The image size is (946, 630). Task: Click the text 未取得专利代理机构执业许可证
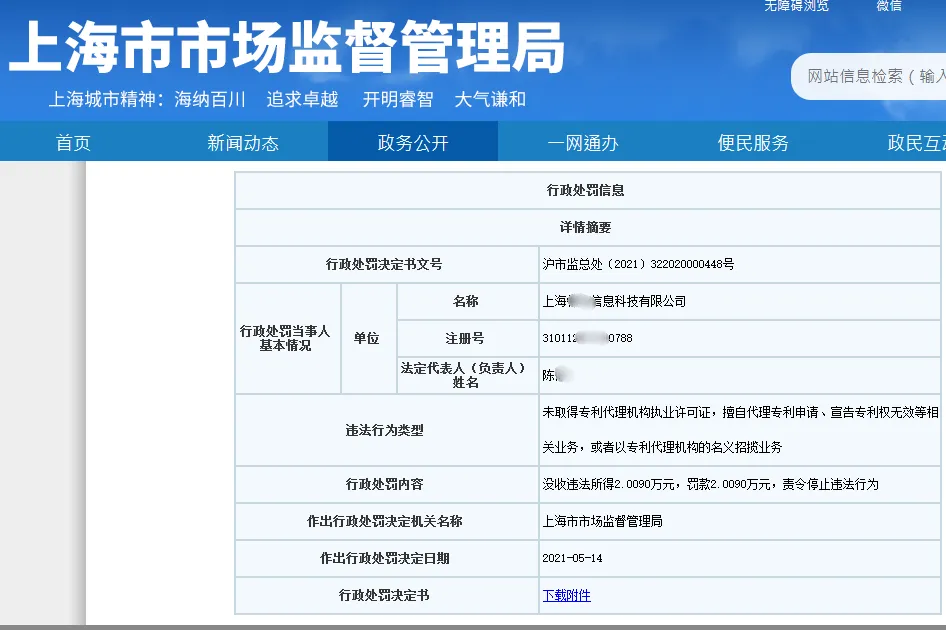(626, 412)
